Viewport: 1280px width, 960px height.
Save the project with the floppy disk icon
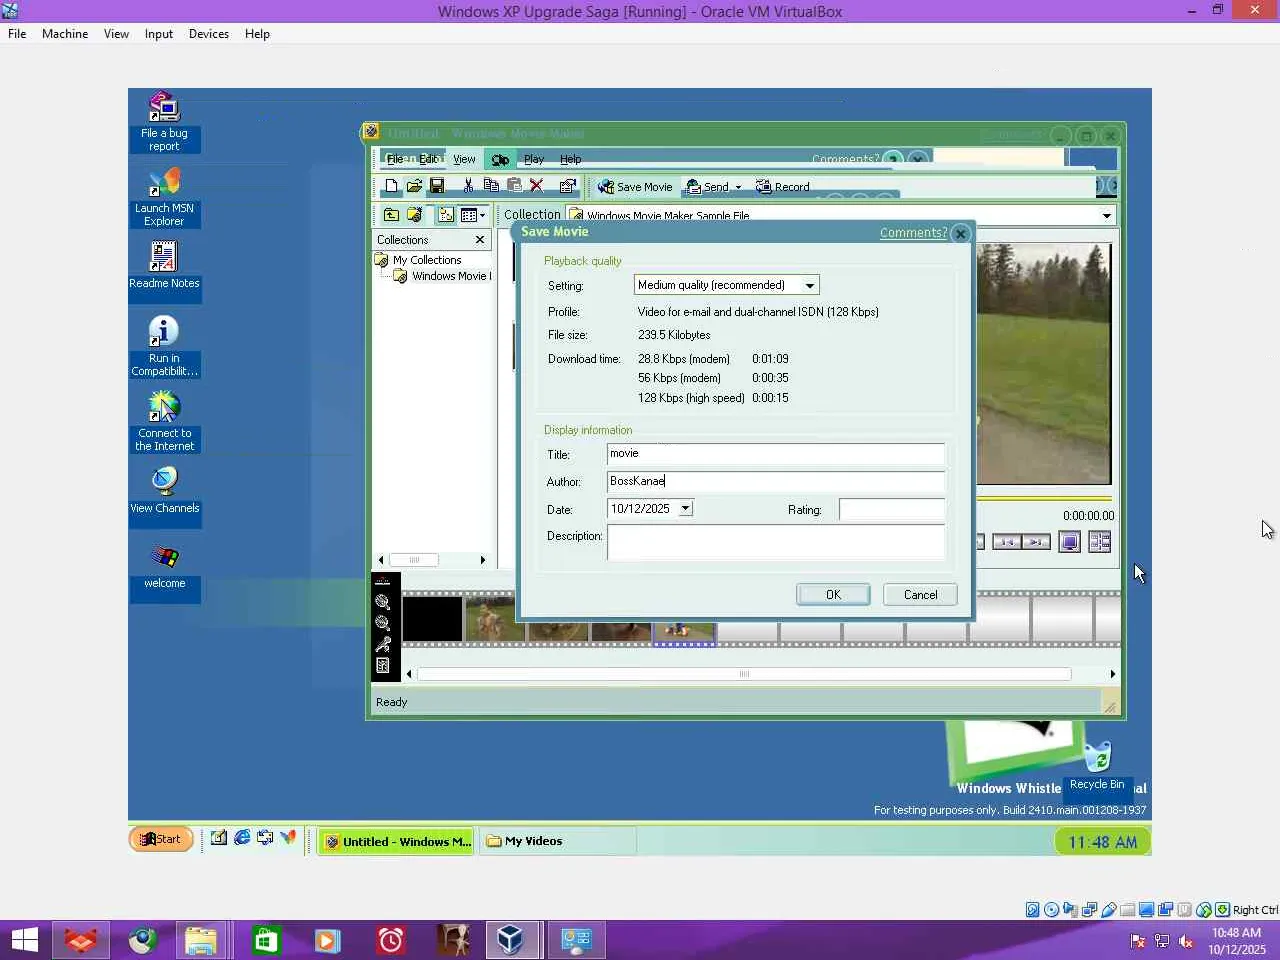tap(437, 186)
